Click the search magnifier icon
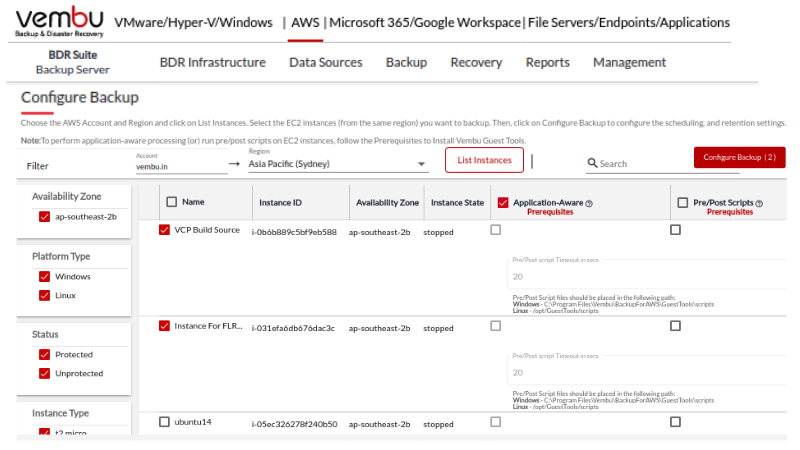 (x=592, y=163)
